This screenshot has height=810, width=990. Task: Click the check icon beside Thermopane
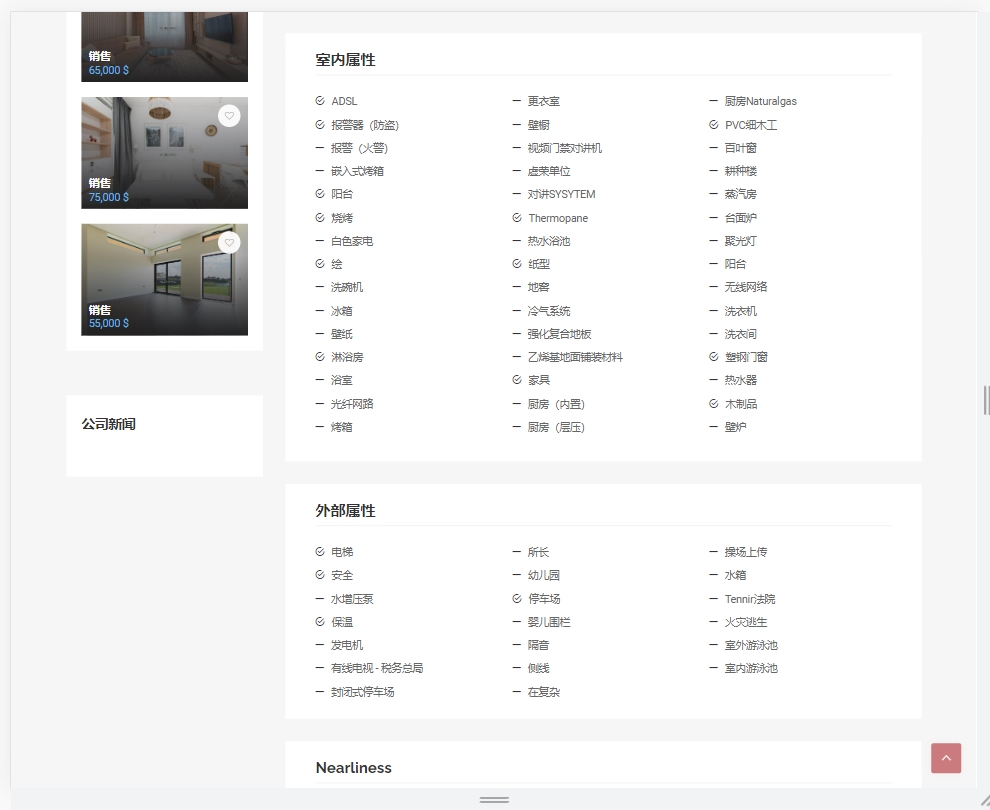click(517, 217)
